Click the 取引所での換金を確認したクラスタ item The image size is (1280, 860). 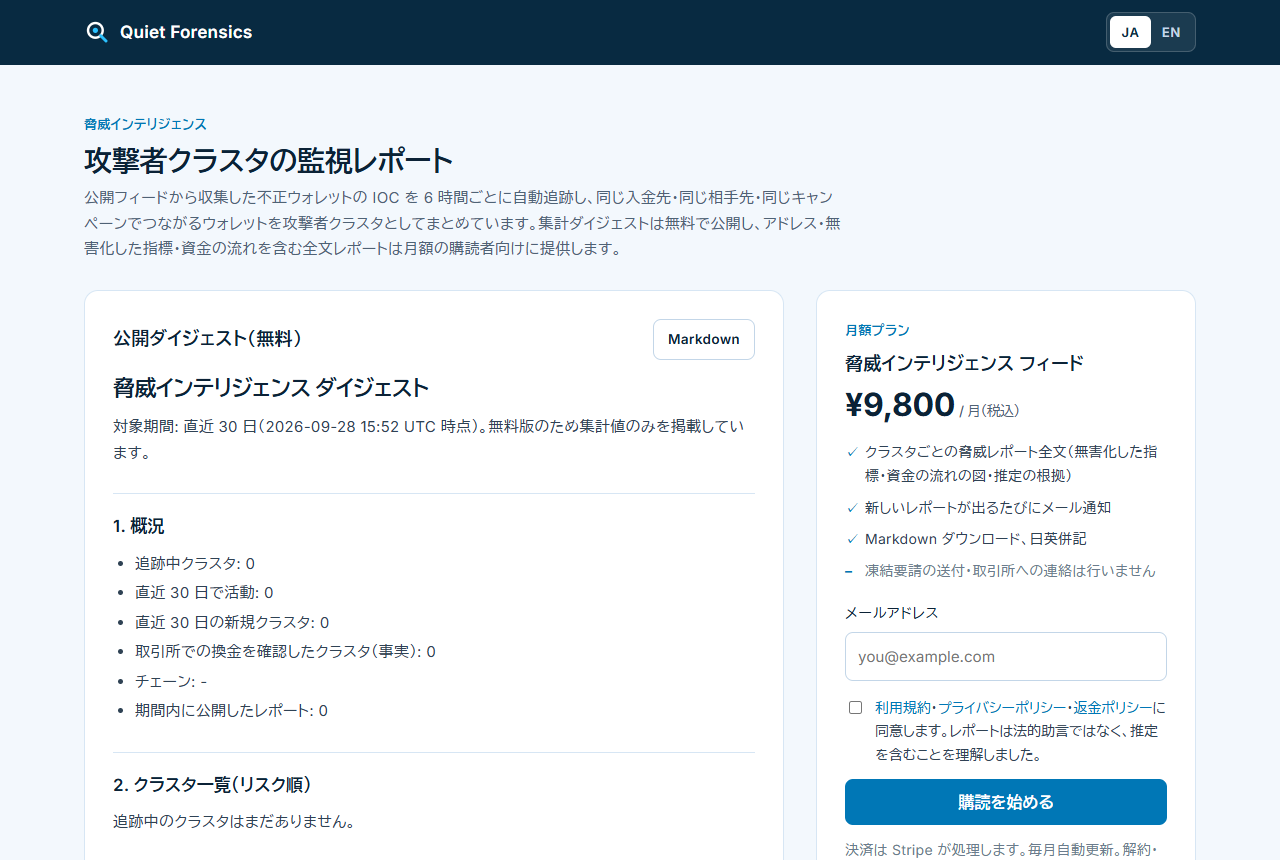click(x=285, y=651)
